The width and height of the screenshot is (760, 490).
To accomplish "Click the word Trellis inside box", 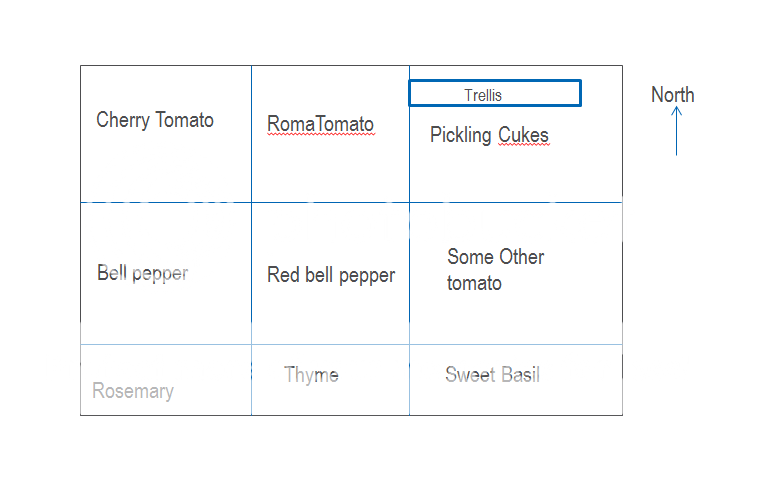I will (x=483, y=95).
